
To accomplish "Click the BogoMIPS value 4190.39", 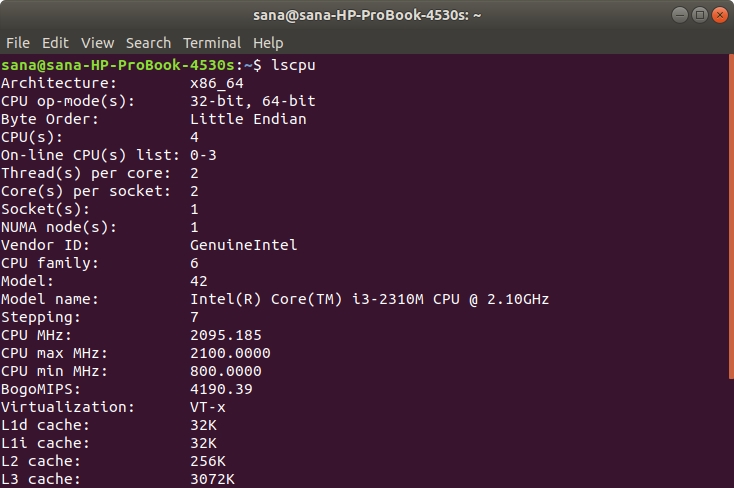I will click(221, 389).
